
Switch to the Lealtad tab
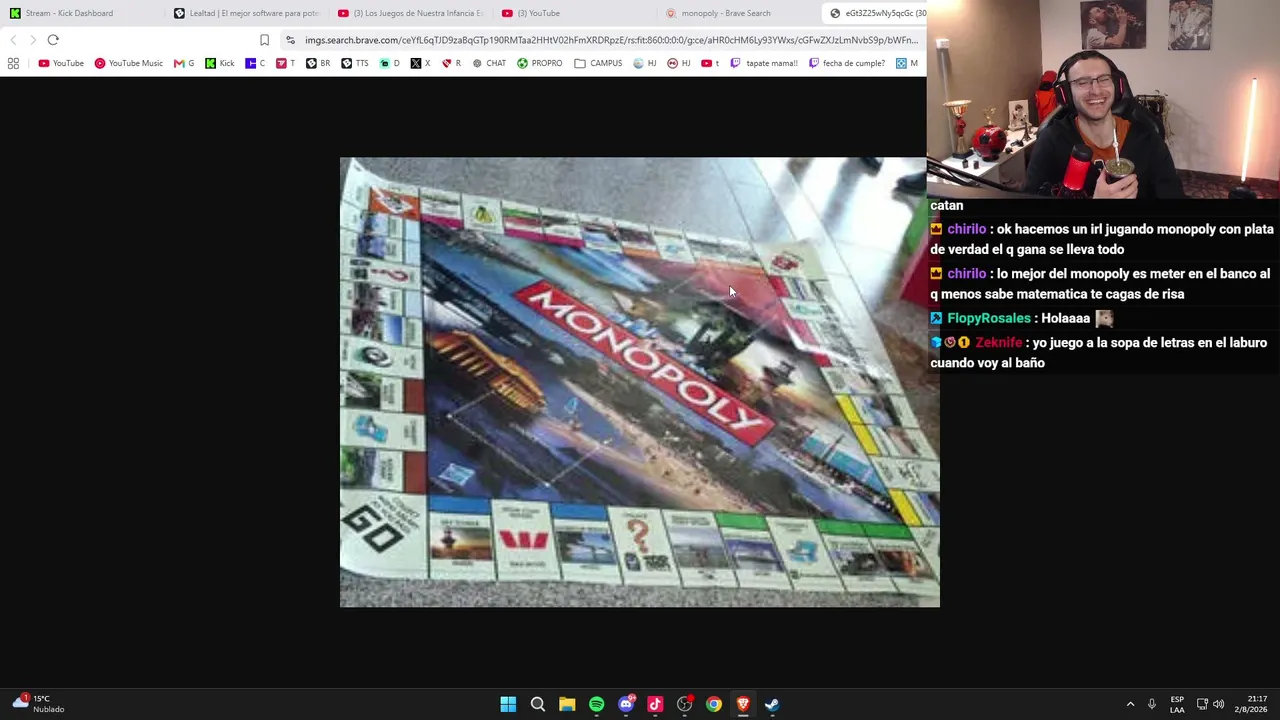pyautogui.click(x=245, y=13)
